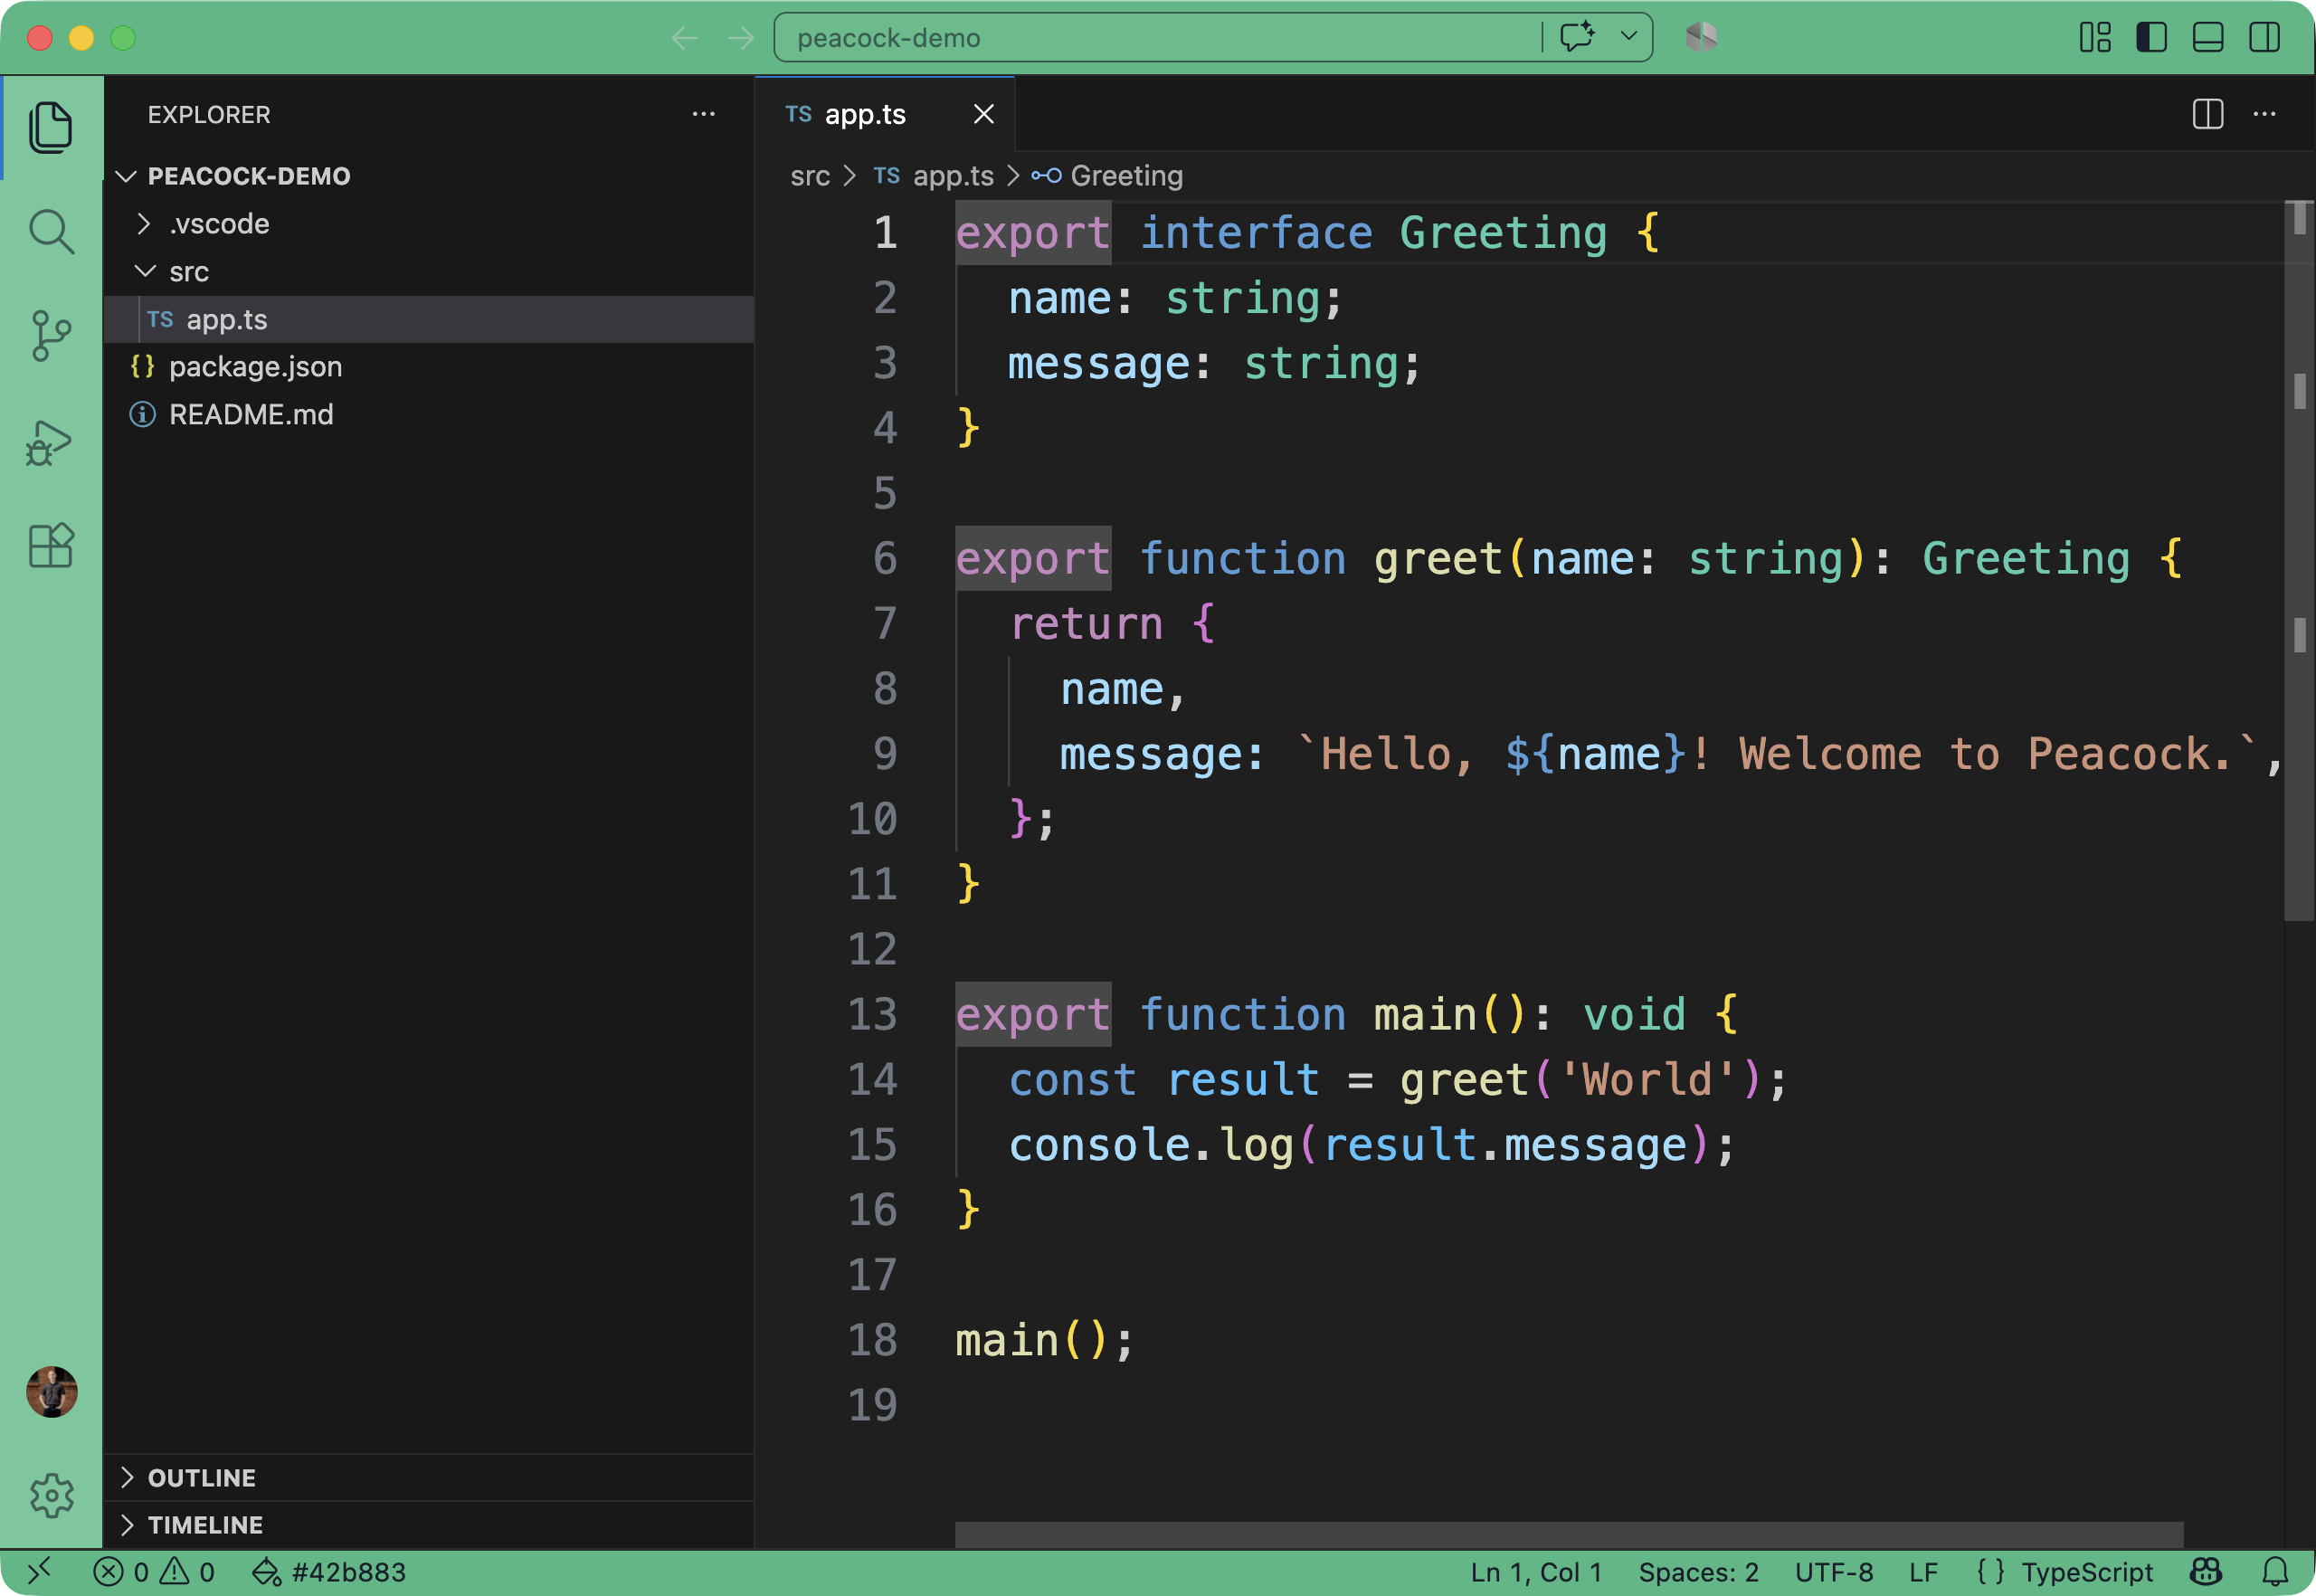The image size is (2316, 1596).
Task: Open the Explorer view in activity bar
Action: tap(51, 128)
